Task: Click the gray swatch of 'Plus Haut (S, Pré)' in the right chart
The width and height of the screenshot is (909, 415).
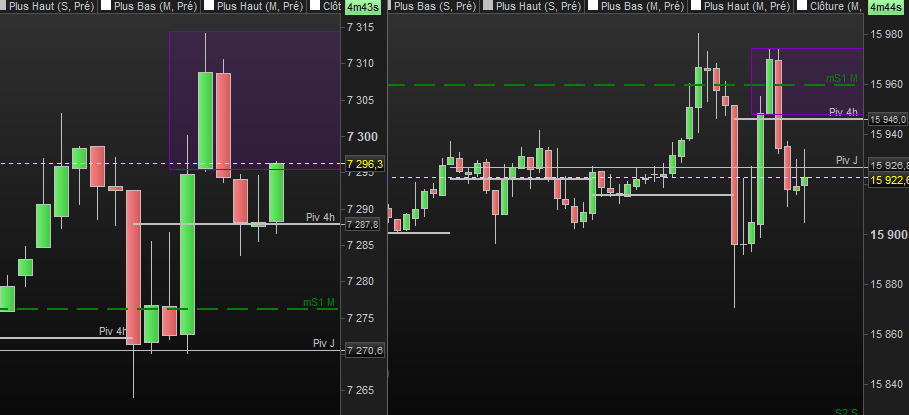Action: (x=488, y=6)
